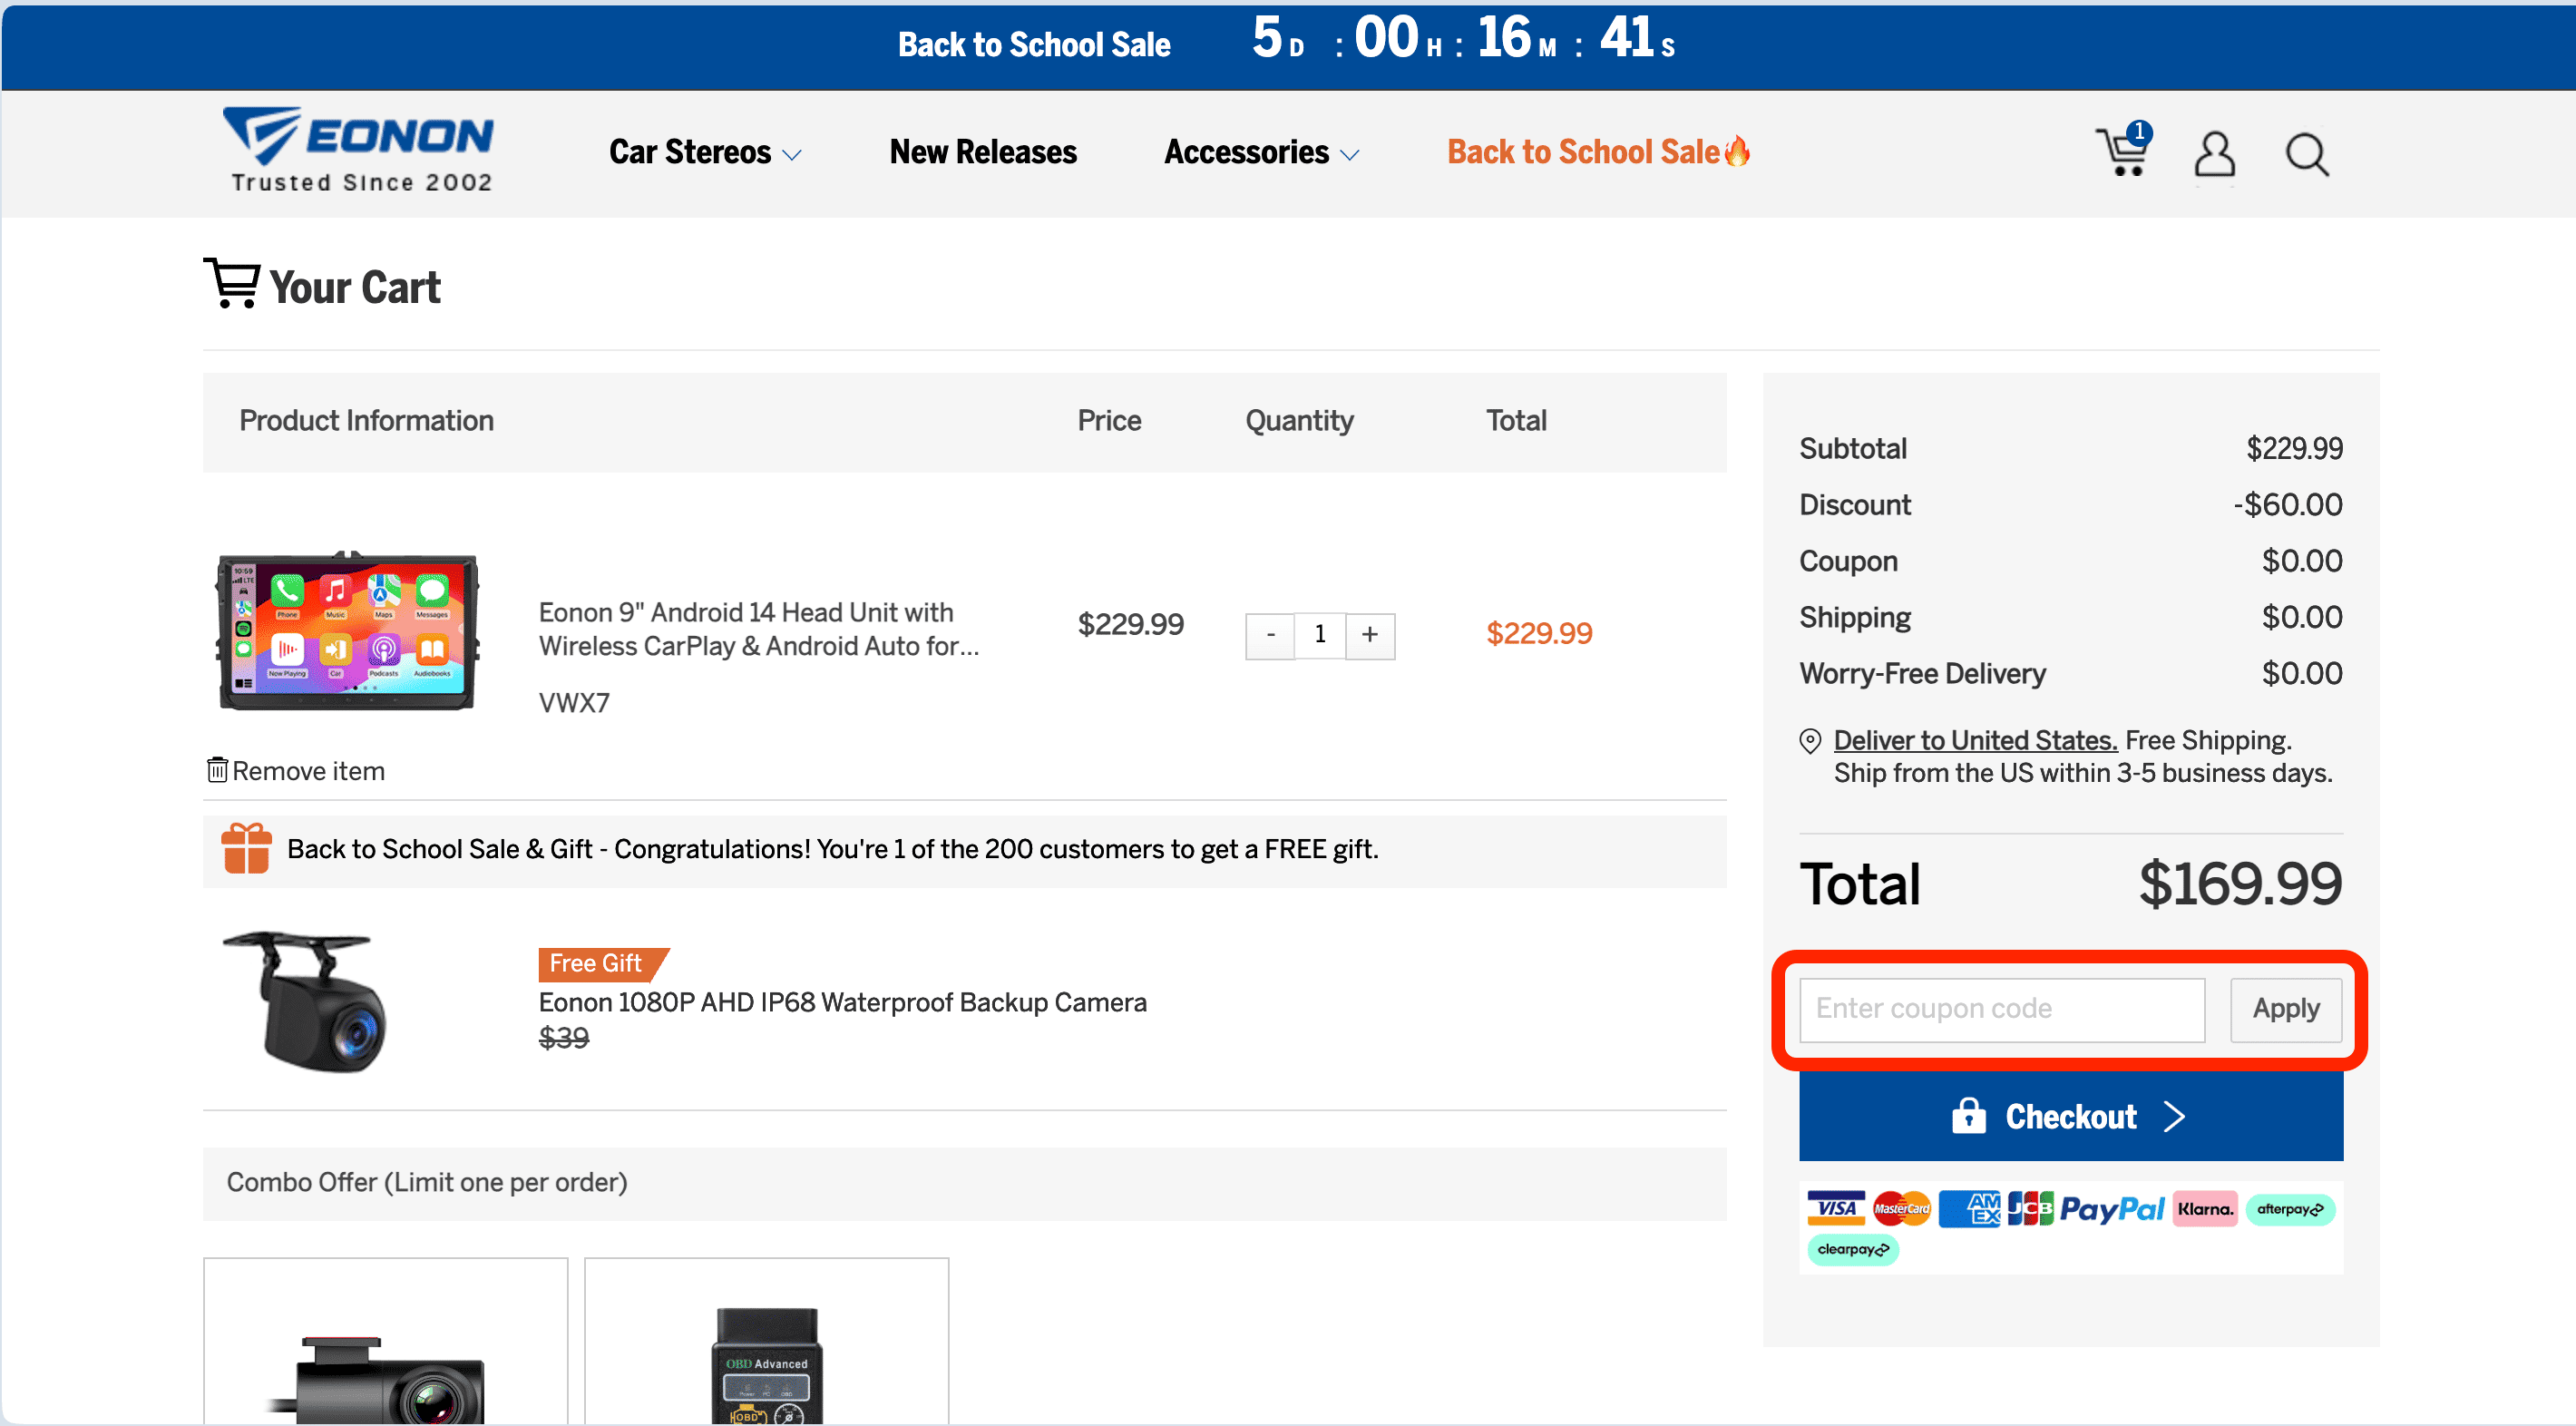The height and width of the screenshot is (1426, 2576).
Task: Click the quantity value field
Action: [1320, 635]
